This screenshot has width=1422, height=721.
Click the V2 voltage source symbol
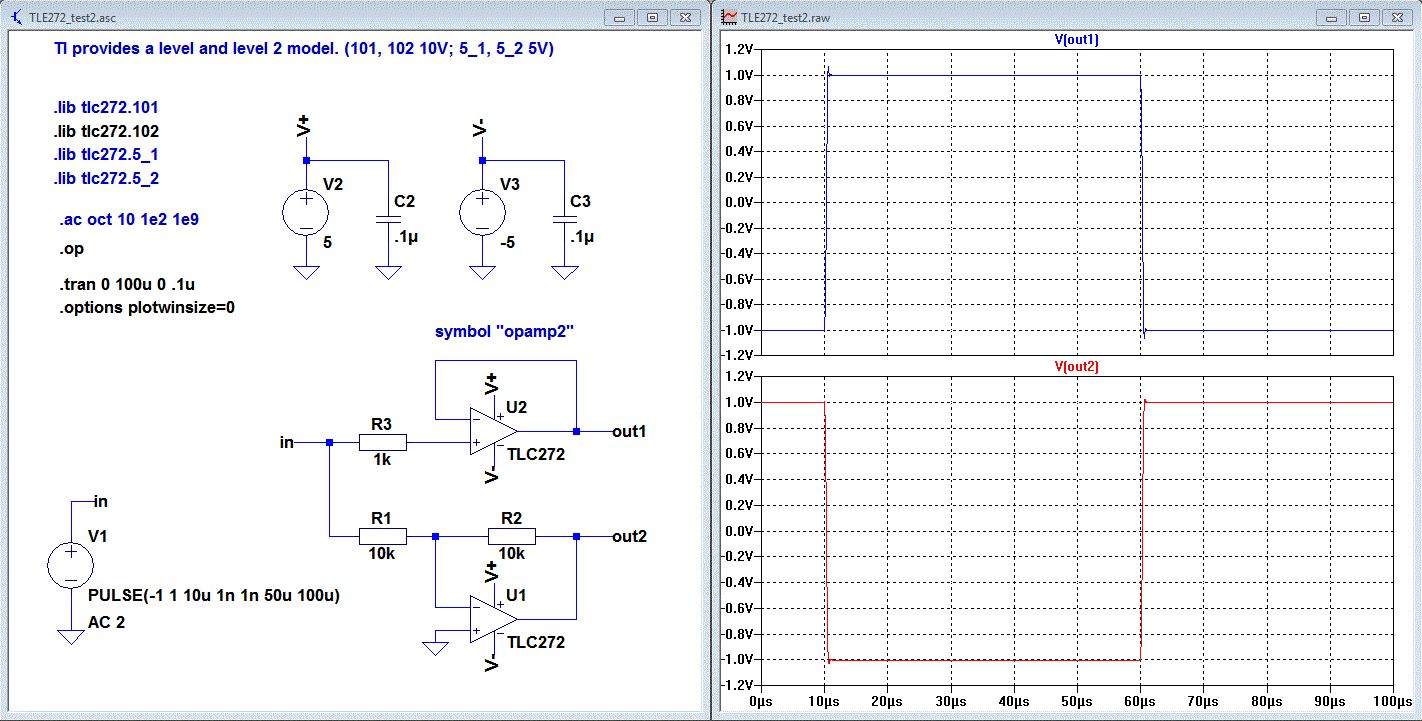(x=306, y=213)
